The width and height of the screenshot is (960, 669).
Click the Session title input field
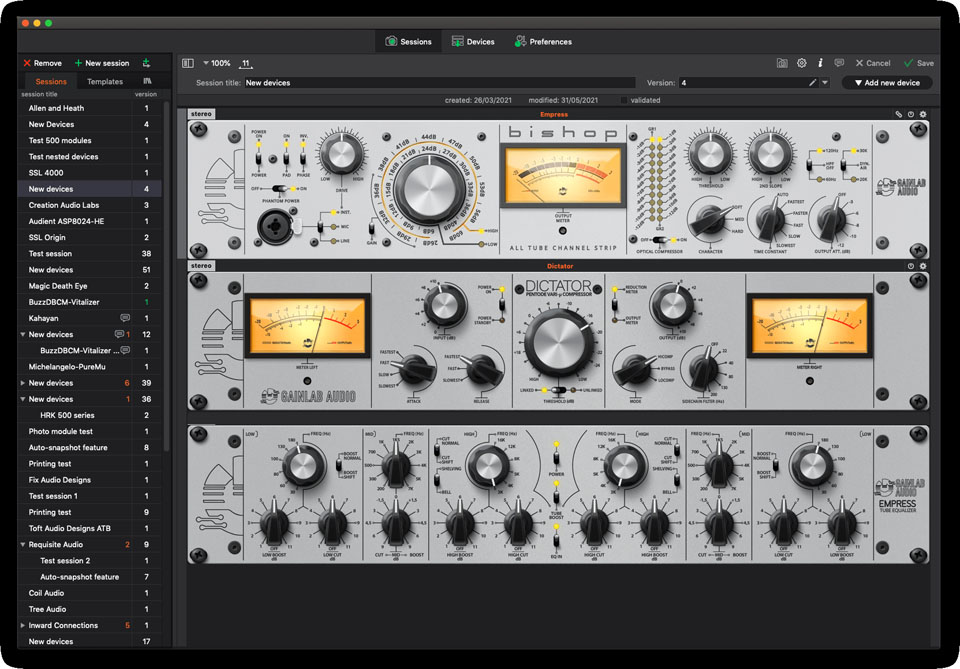[440, 83]
